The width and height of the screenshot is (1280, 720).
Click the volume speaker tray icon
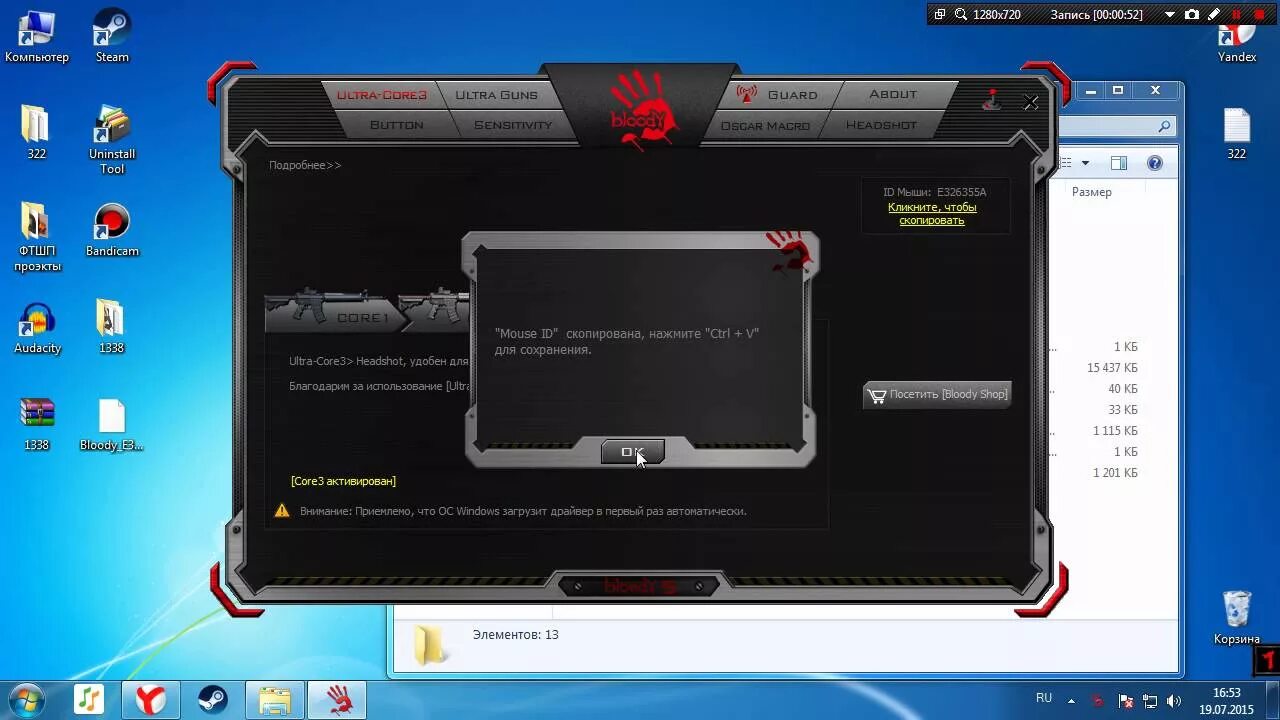coord(1175,700)
